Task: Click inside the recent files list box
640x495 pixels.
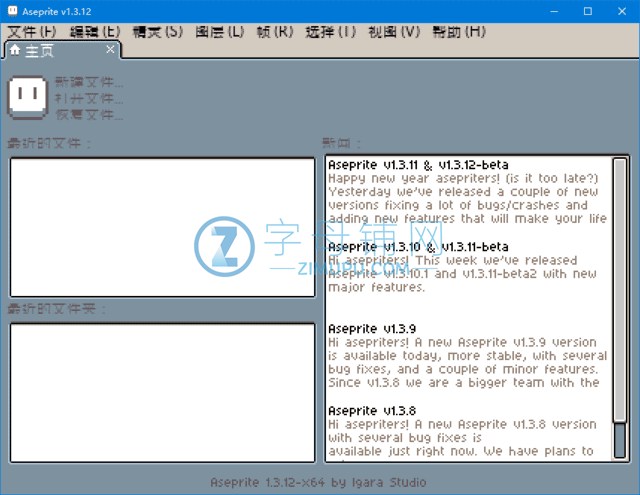Action: (162, 227)
